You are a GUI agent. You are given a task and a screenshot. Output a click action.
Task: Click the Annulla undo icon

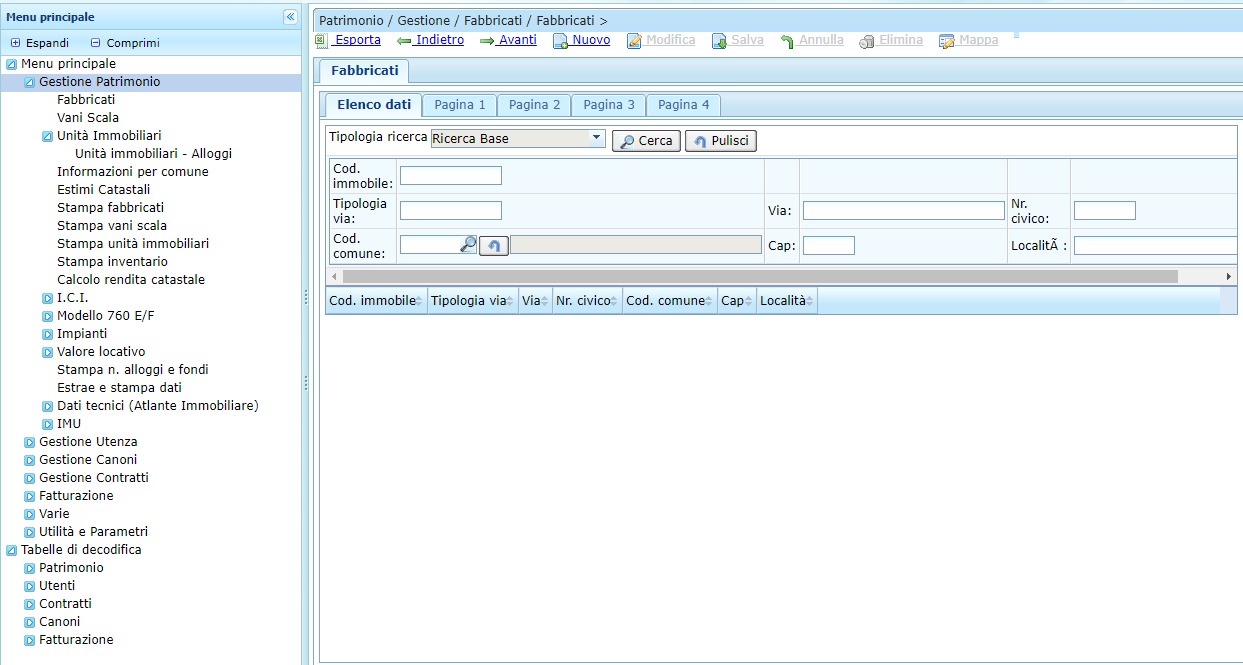(x=787, y=41)
